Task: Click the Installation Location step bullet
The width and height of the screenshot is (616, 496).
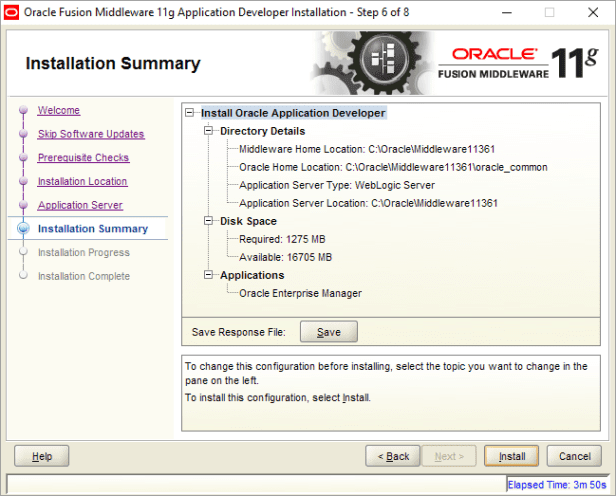Action: click(24, 181)
